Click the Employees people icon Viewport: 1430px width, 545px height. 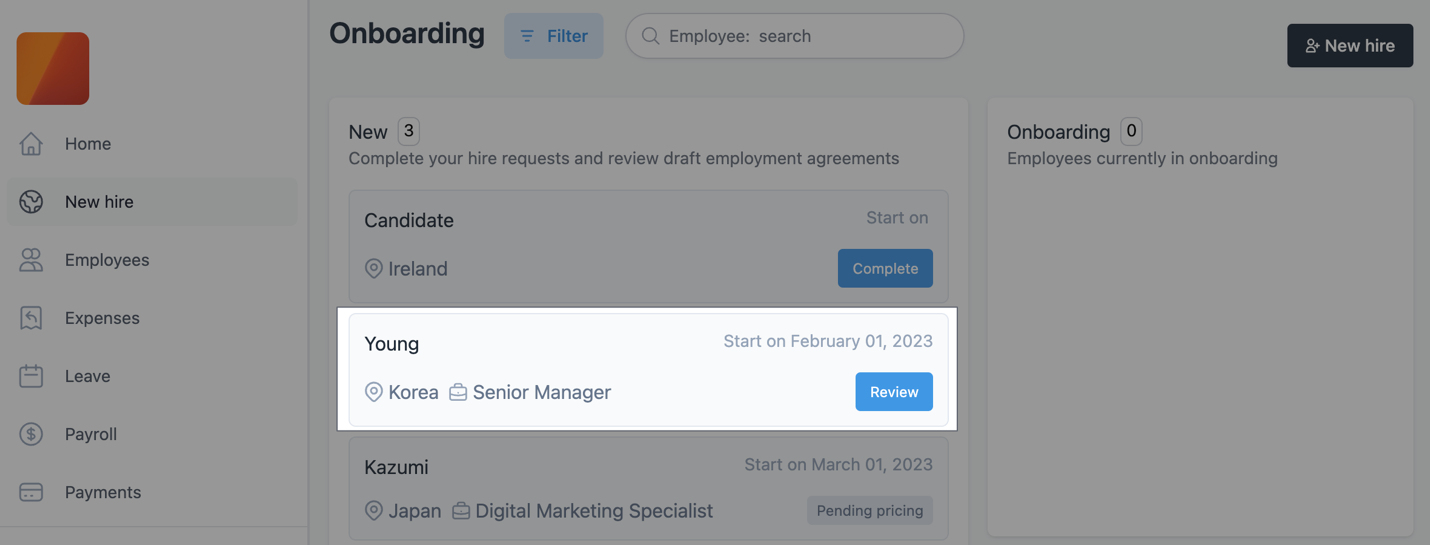[31, 260]
